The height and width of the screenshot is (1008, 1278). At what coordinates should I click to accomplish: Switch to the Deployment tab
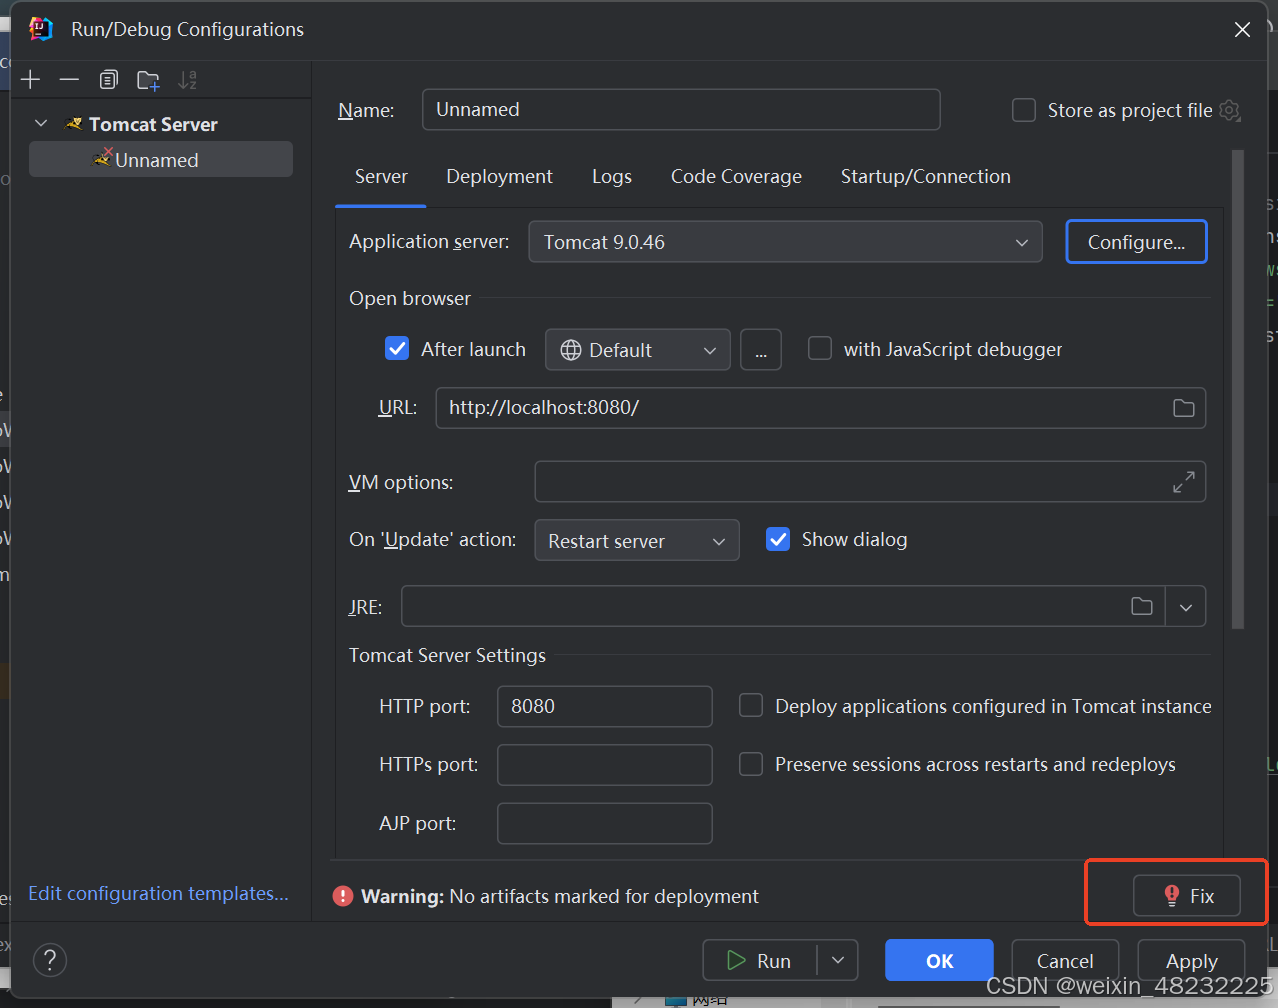(x=499, y=177)
